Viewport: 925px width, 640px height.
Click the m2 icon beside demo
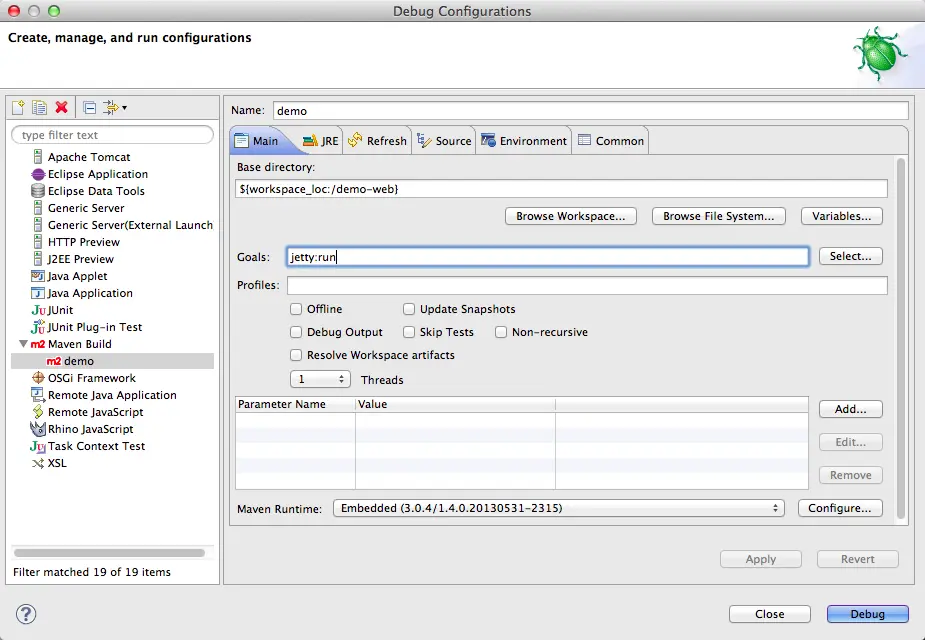(54, 361)
